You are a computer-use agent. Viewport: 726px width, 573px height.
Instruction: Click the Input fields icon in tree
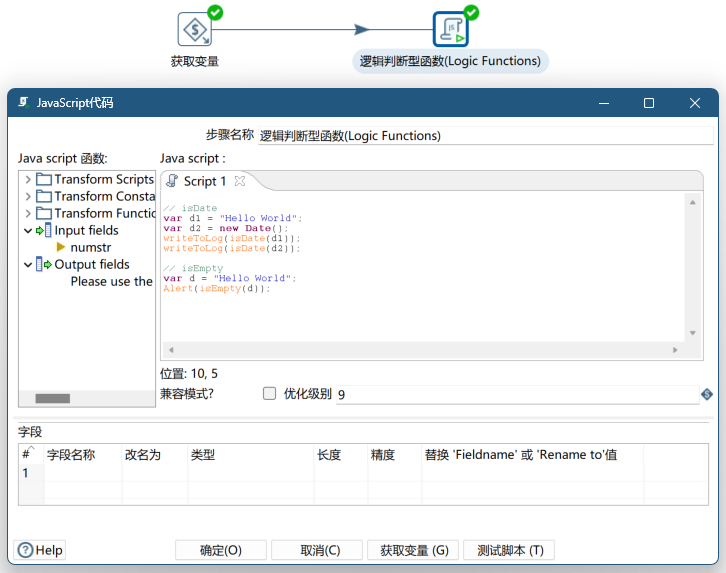point(44,231)
